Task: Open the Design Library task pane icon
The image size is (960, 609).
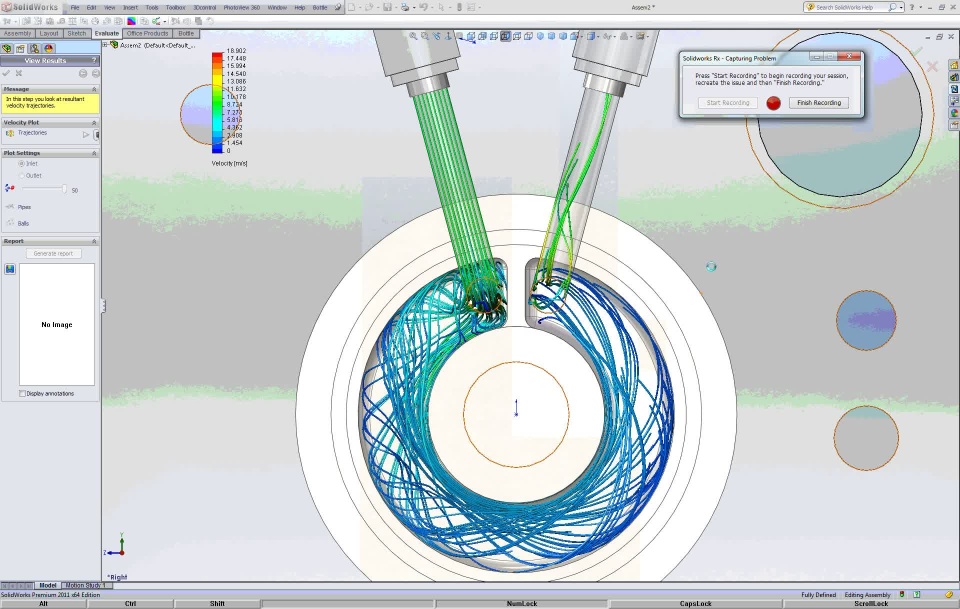Action: click(x=954, y=77)
